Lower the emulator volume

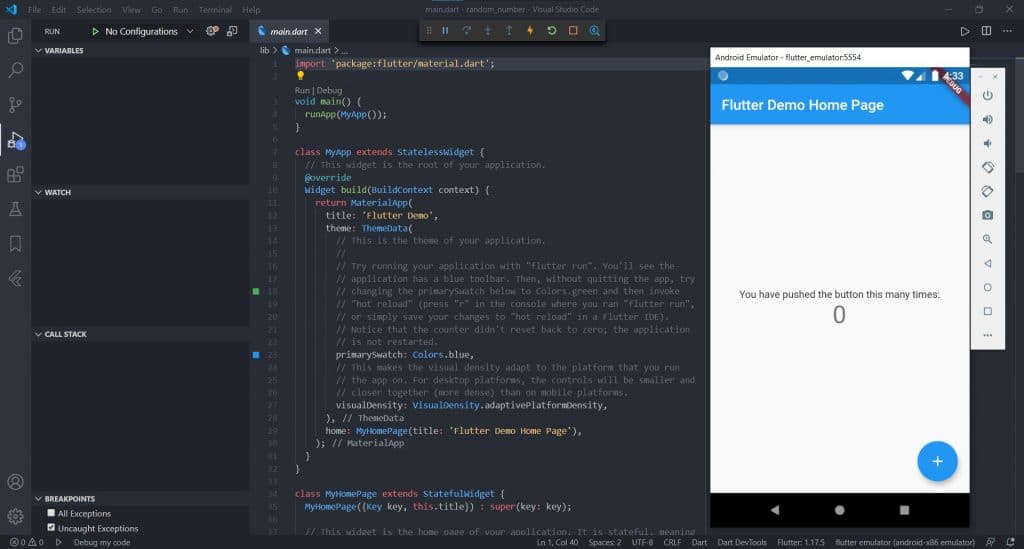(x=987, y=143)
